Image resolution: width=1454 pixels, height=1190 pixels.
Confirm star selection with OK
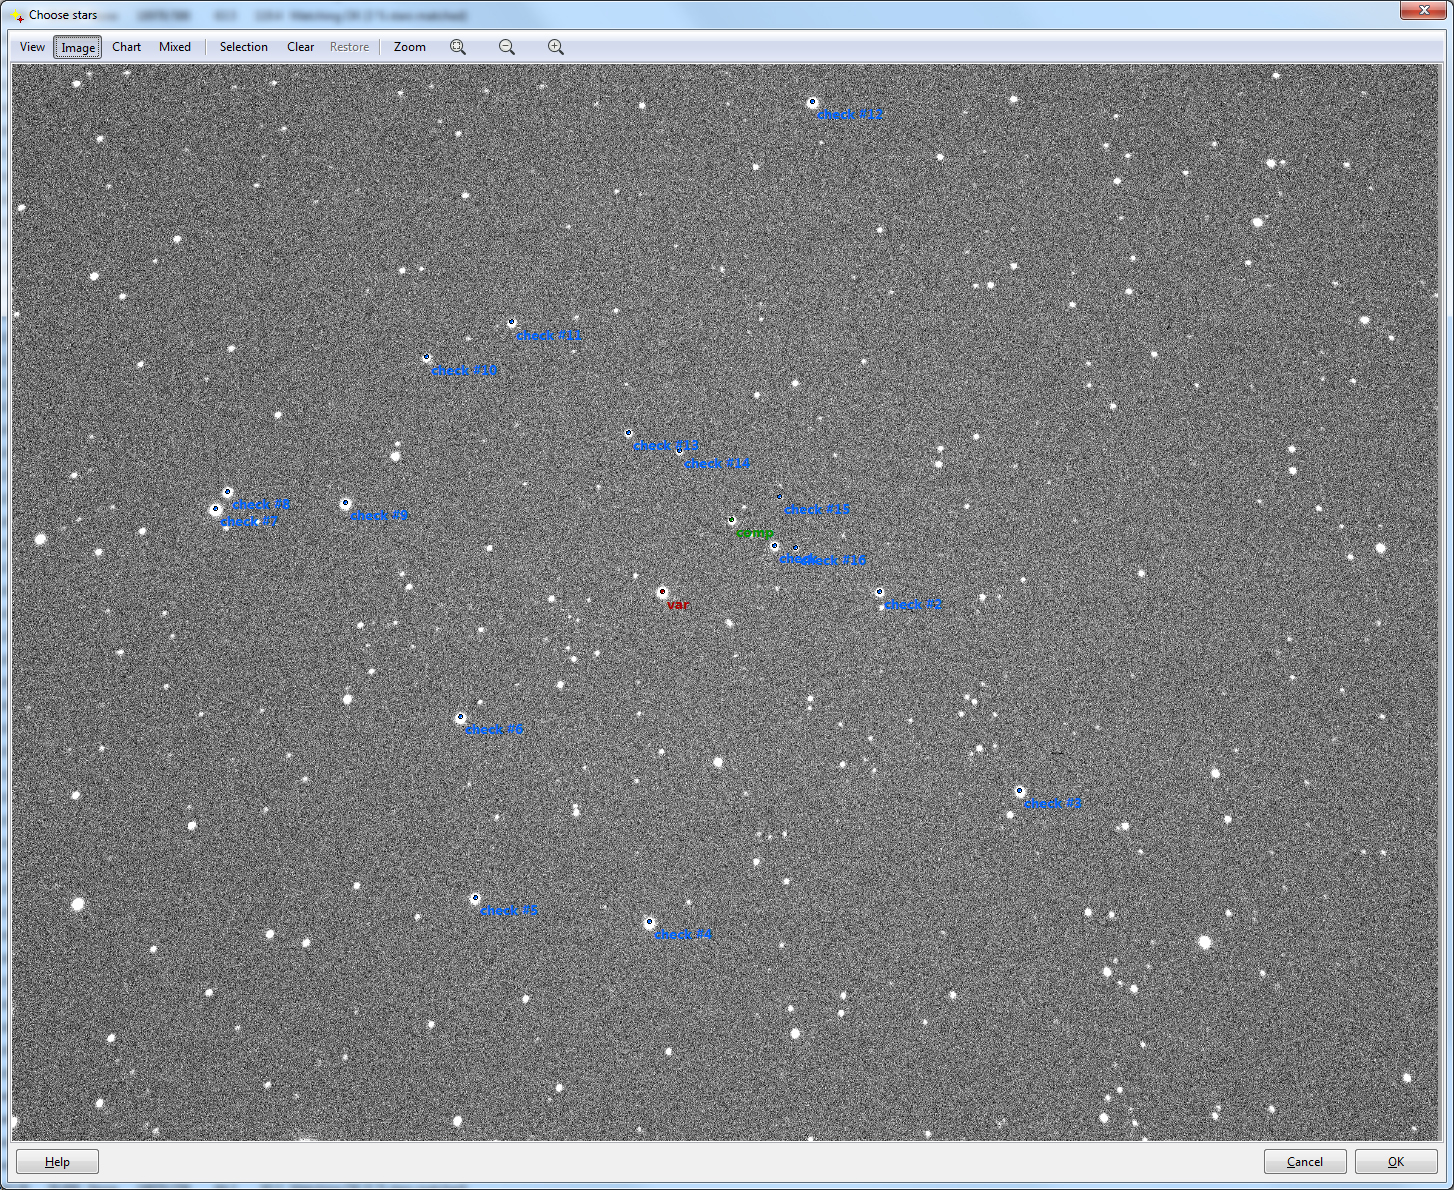[x=1395, y=1162]
